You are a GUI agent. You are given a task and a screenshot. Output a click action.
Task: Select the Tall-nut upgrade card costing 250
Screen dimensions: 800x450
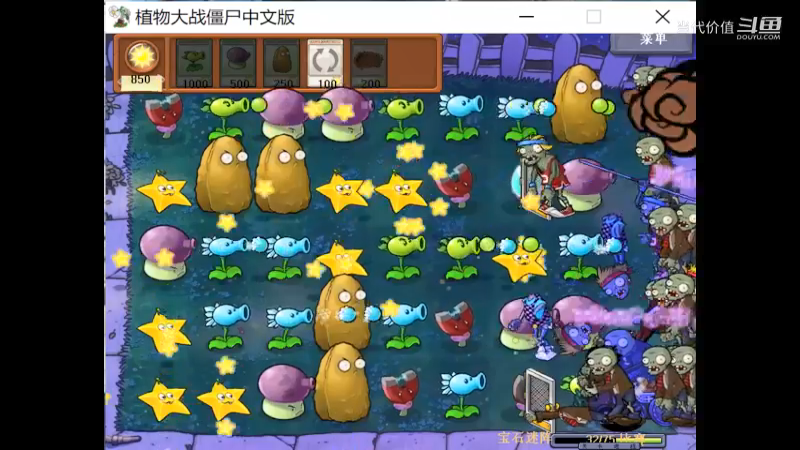pyautogui.click(x=282, y=63)
